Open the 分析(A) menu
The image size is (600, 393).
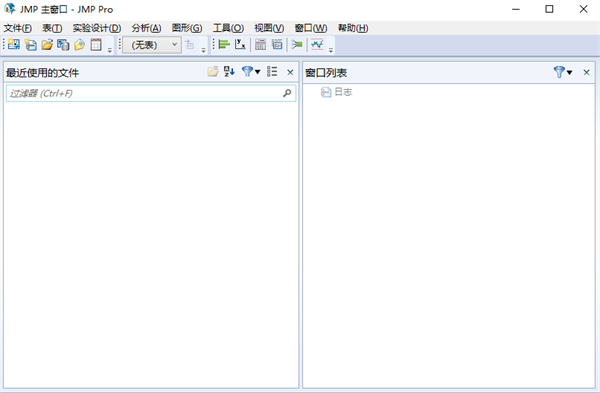(x=146, y=28)
